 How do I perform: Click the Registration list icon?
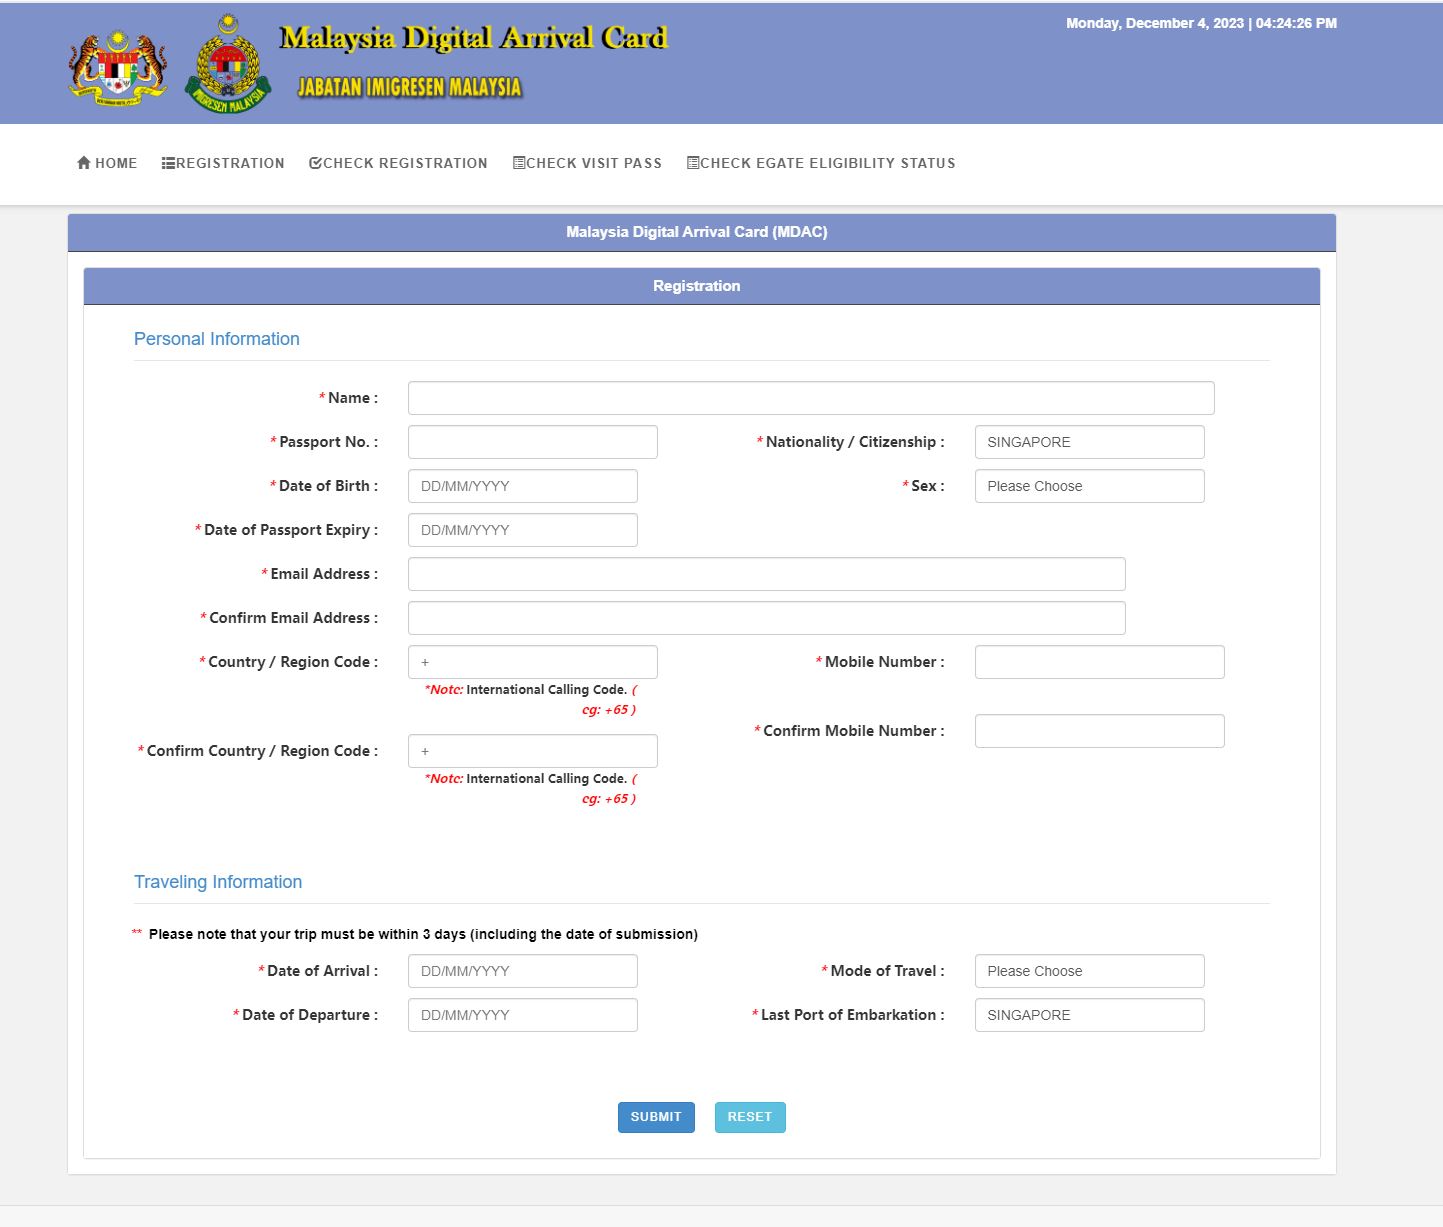pyautogui.click(x=168, y=163)
